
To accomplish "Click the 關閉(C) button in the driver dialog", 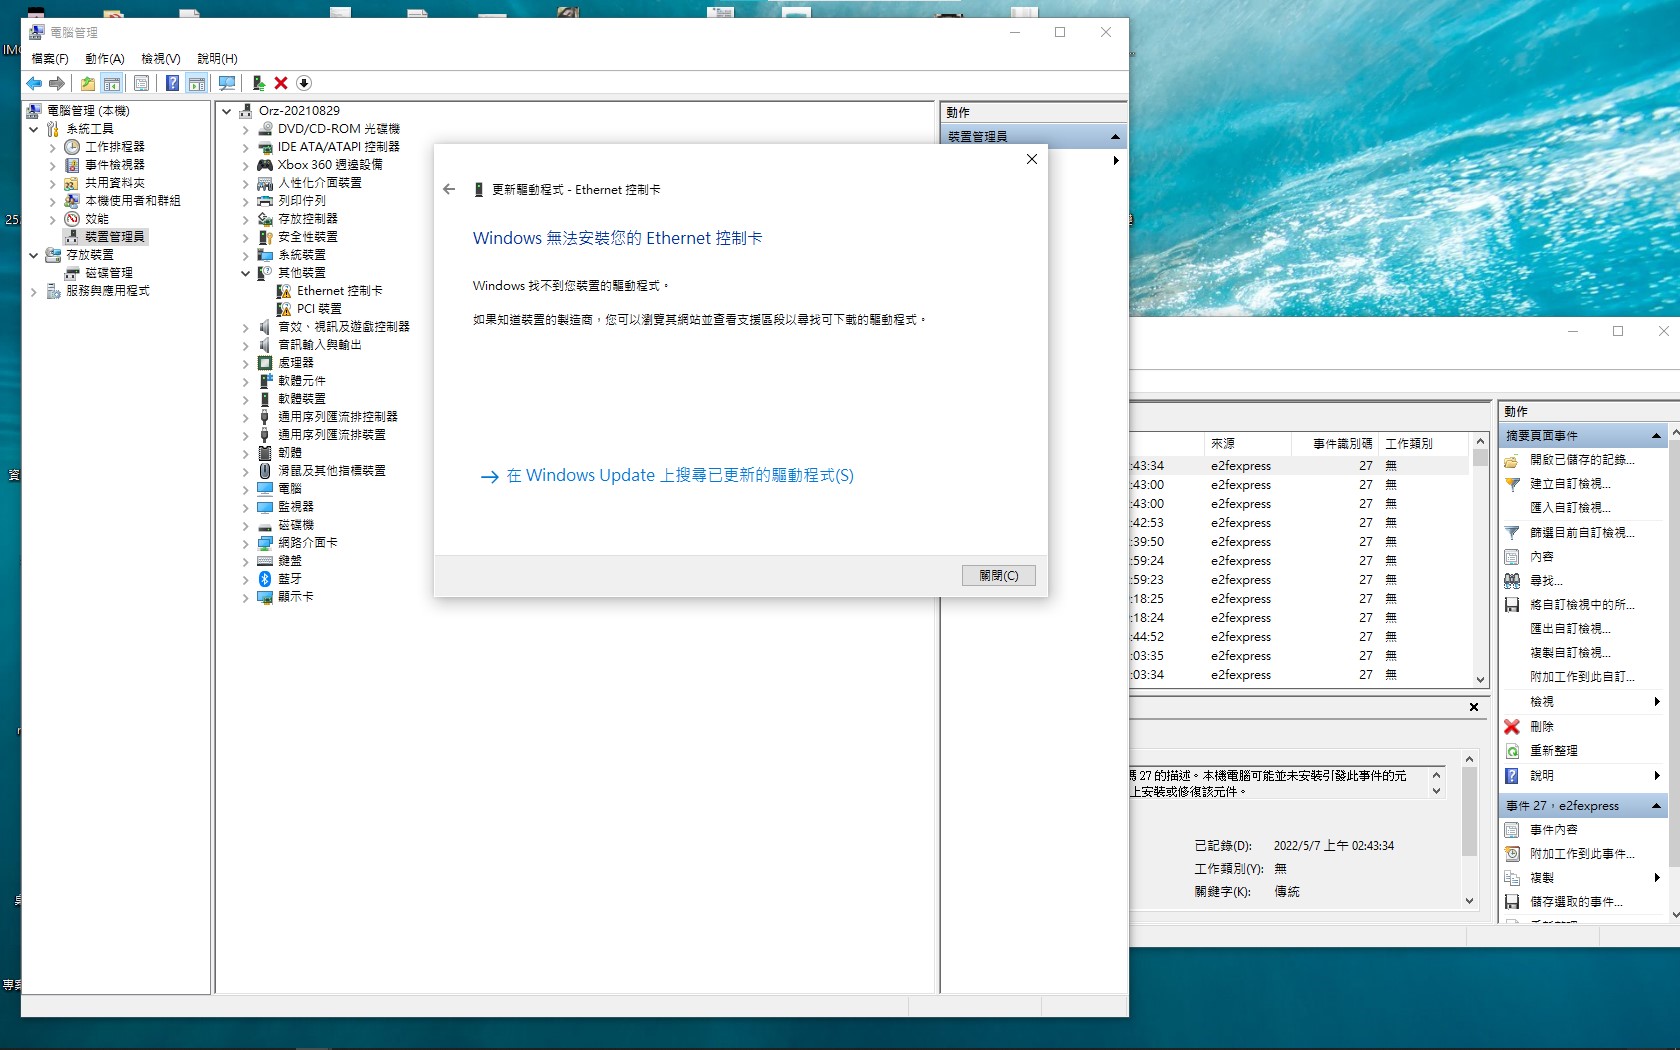I will coord(997,575).
